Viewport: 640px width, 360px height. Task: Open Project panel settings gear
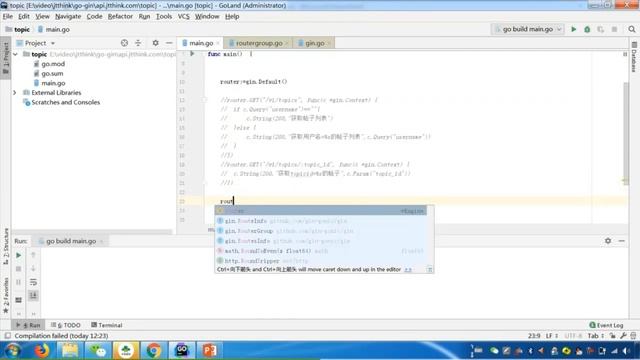pos(156,43)
